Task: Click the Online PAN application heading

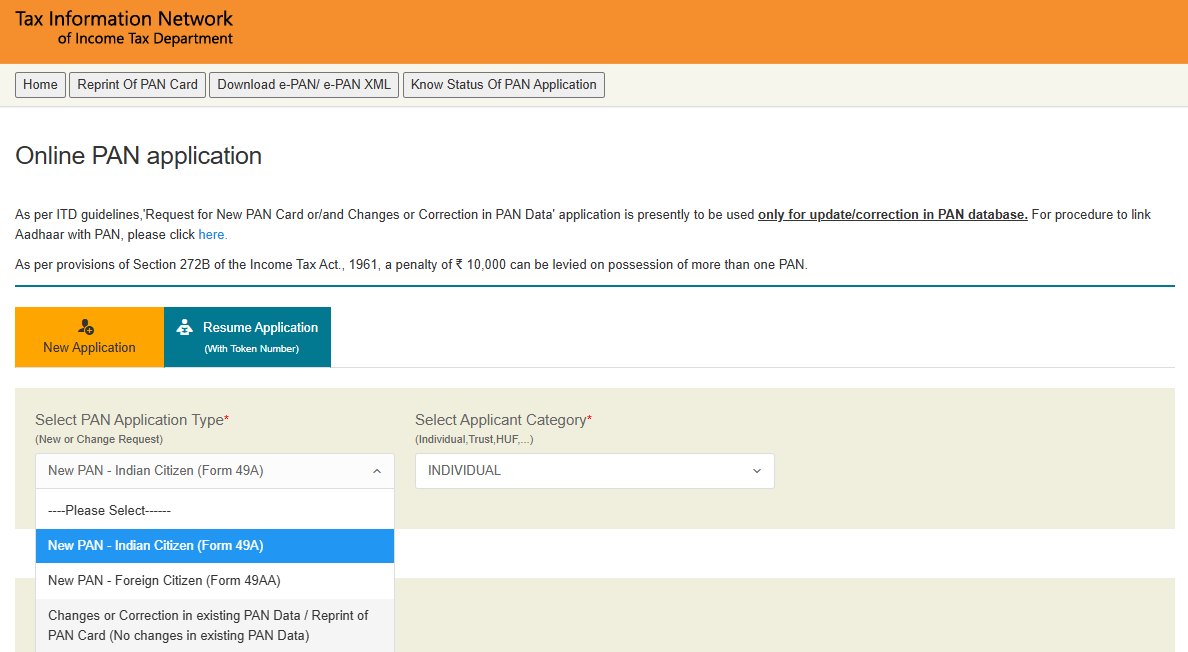Action: [137, 156]
